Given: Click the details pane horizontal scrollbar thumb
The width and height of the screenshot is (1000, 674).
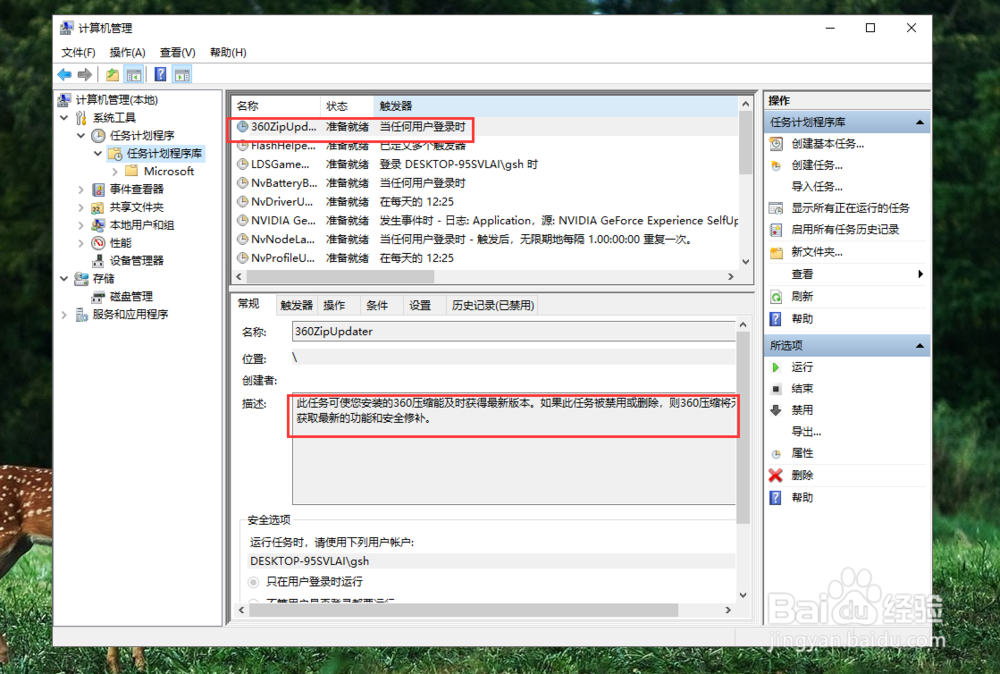Looking at the screenshot, I should pyautogui.click(x=464, y=610).
